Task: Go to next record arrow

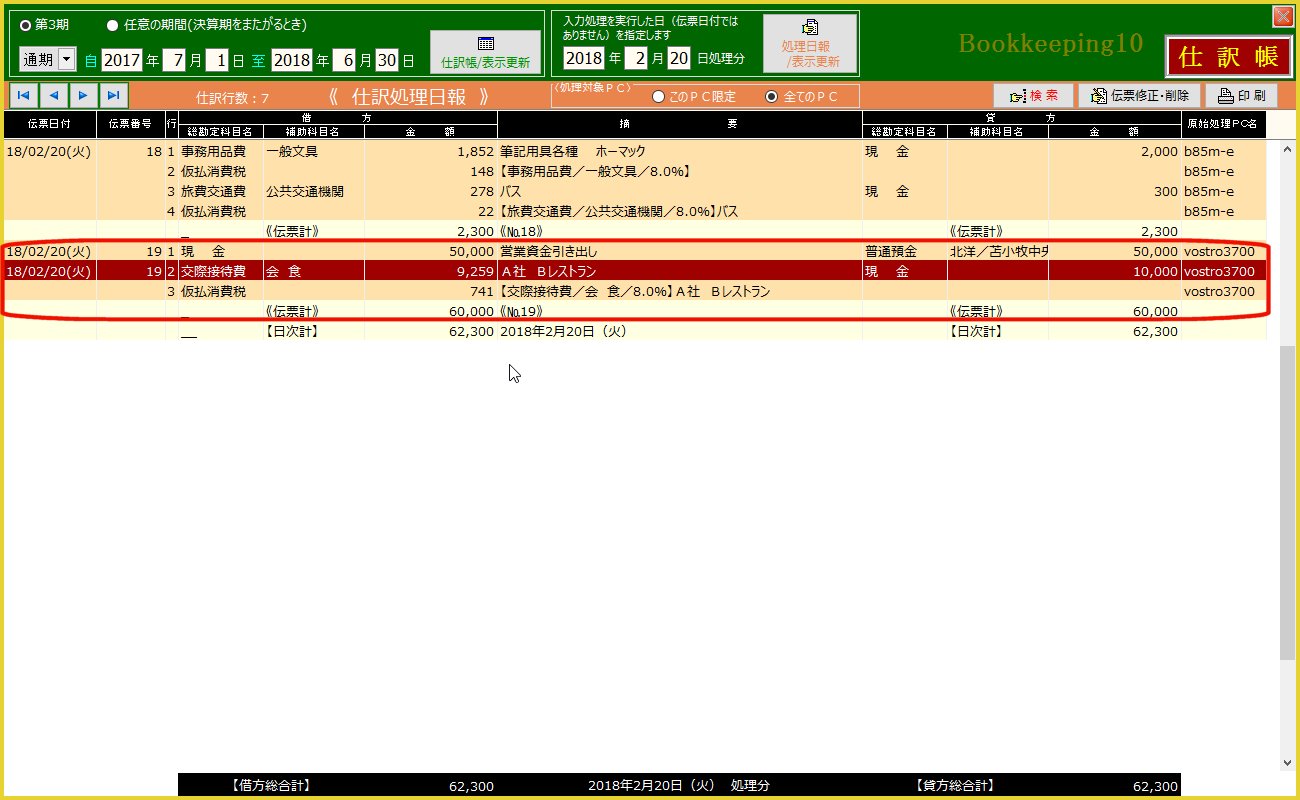Action: pos(84,96)
